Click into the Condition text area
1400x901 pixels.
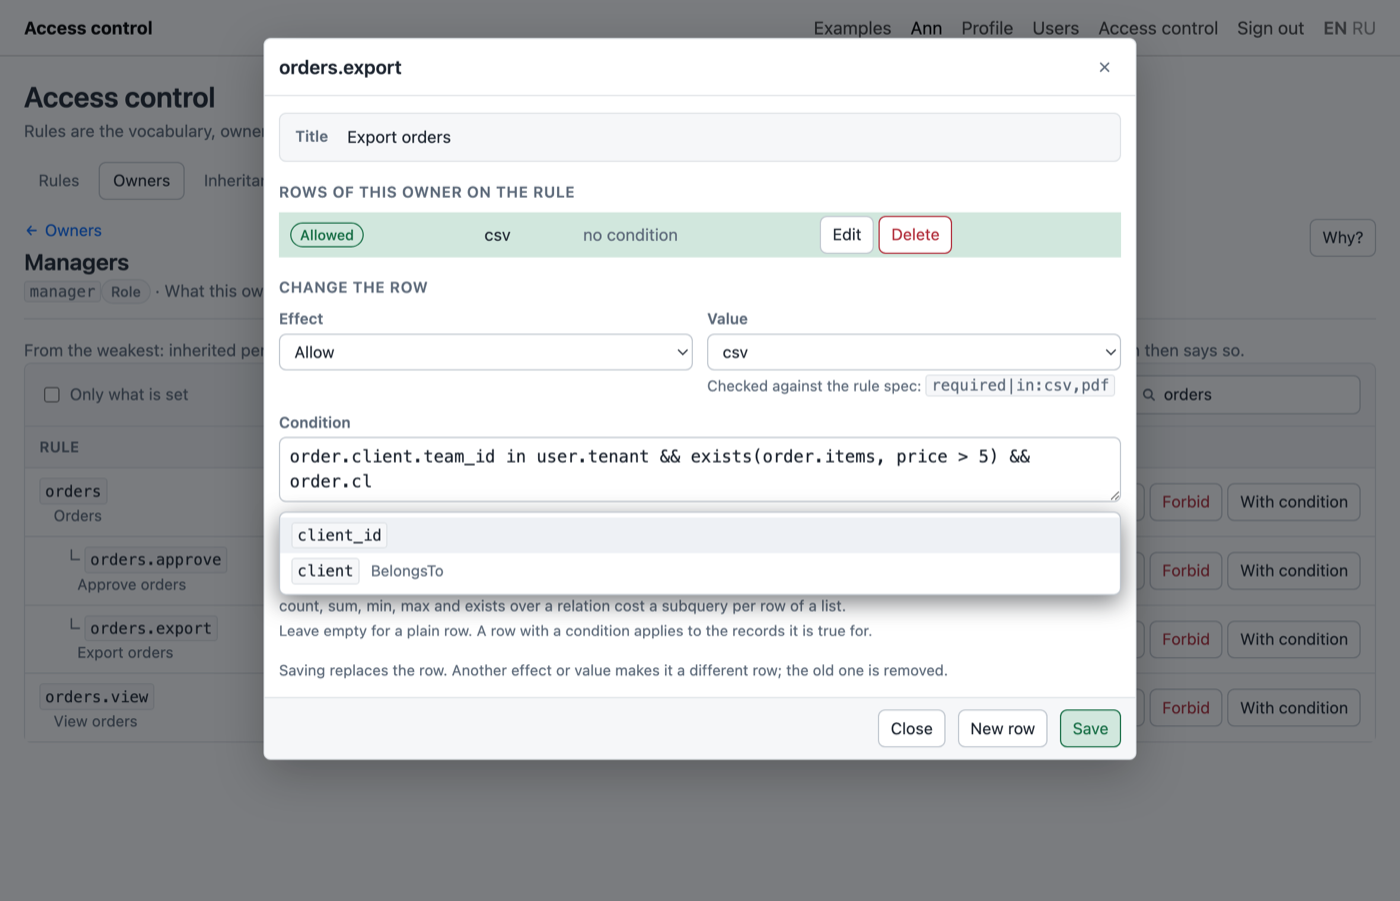(700, 469)
